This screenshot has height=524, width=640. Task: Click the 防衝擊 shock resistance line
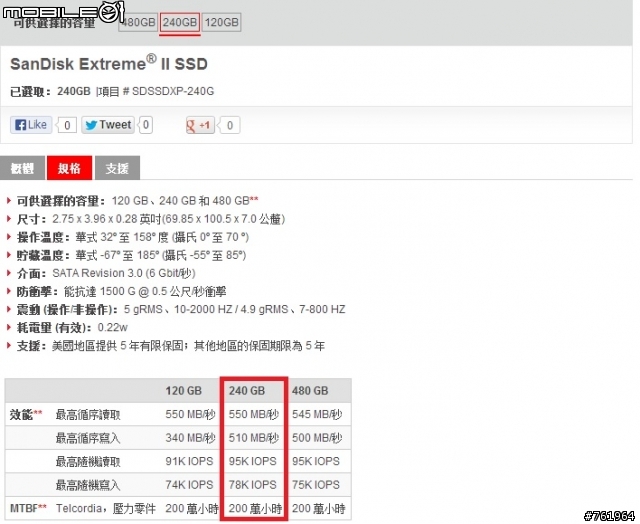(x=121, y=291)
